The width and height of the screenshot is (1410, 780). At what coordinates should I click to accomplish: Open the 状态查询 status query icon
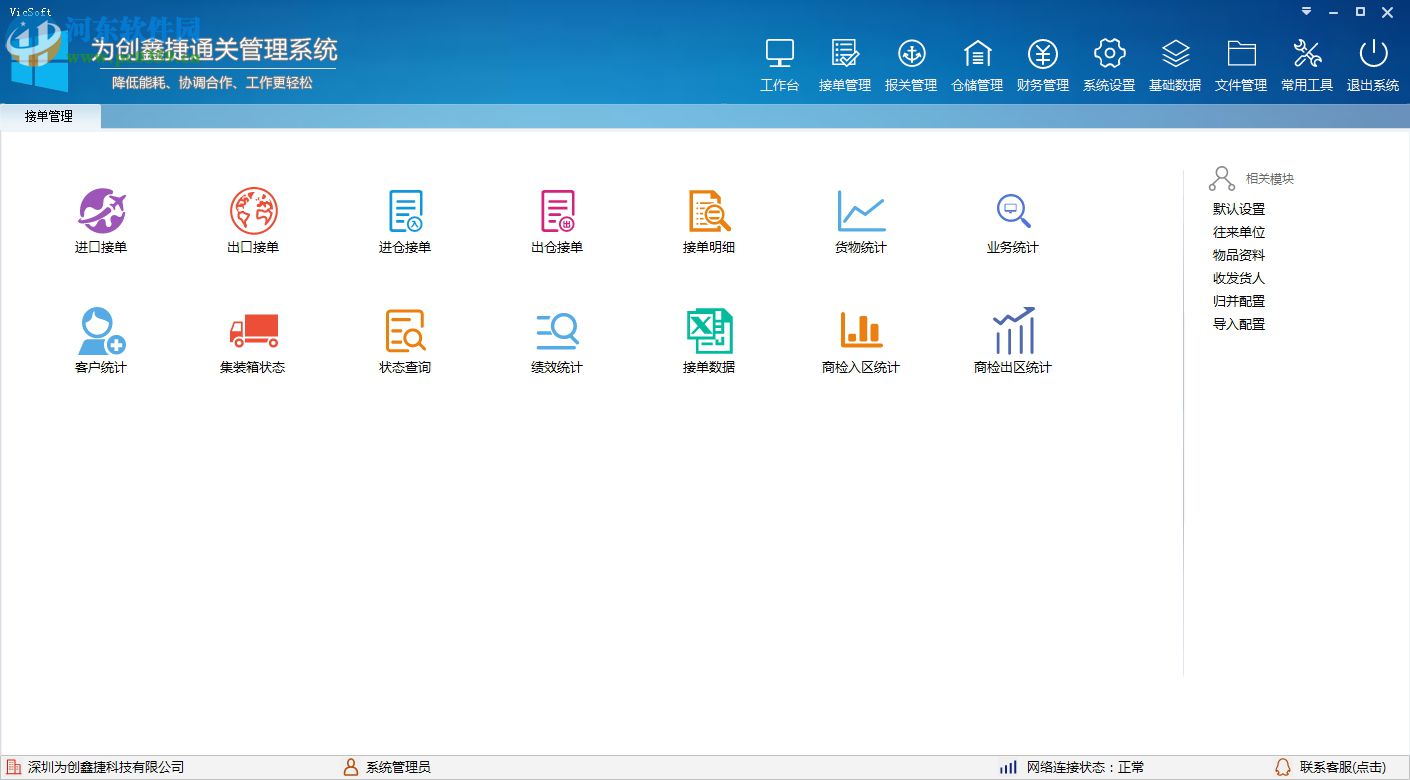click(x=405, y=331)
